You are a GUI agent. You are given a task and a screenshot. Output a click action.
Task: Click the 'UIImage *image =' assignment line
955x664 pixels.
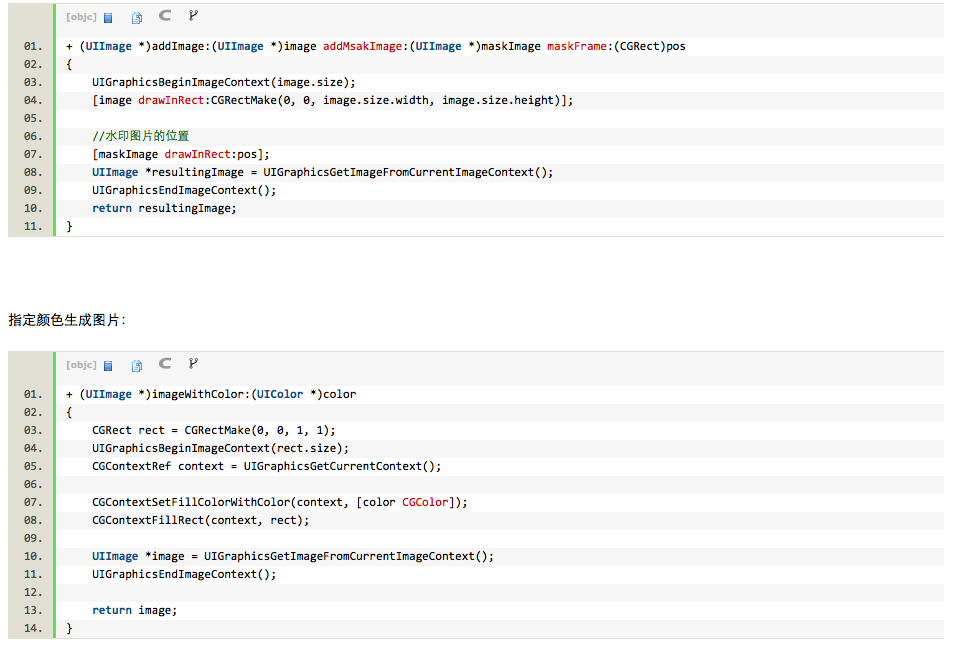293,556
